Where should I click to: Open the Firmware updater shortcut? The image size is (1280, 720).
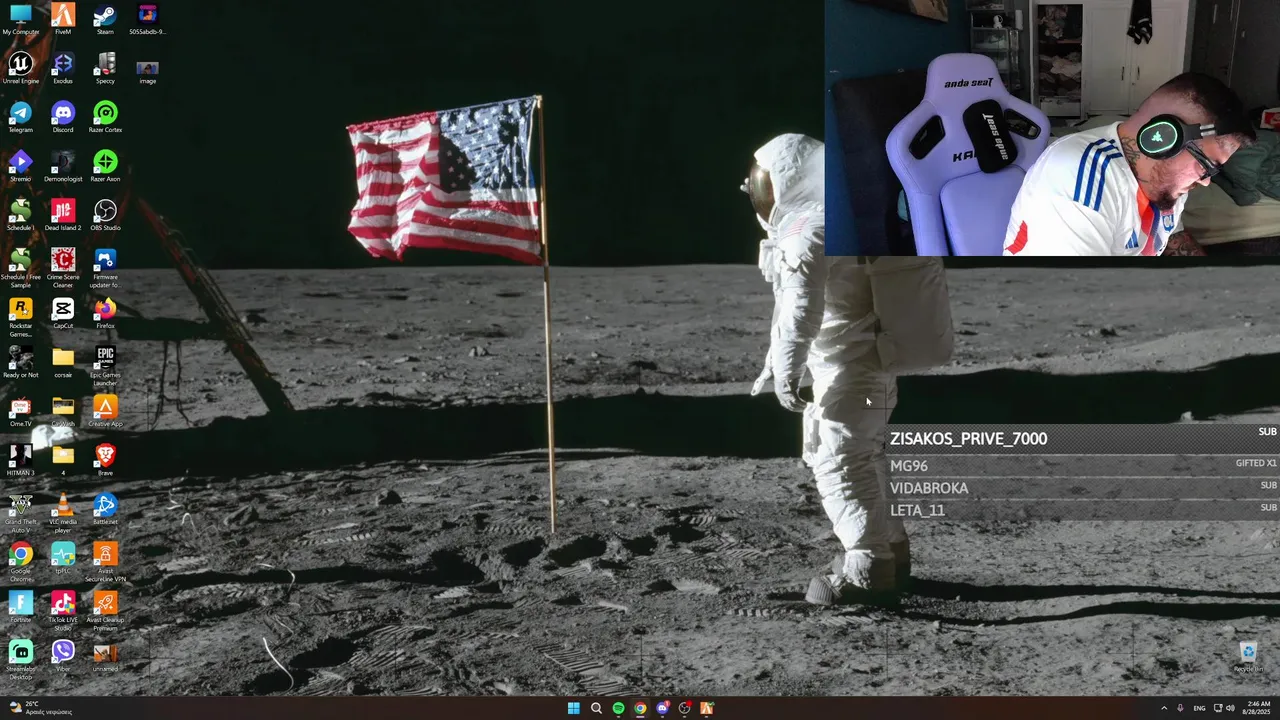pos(105,267)
